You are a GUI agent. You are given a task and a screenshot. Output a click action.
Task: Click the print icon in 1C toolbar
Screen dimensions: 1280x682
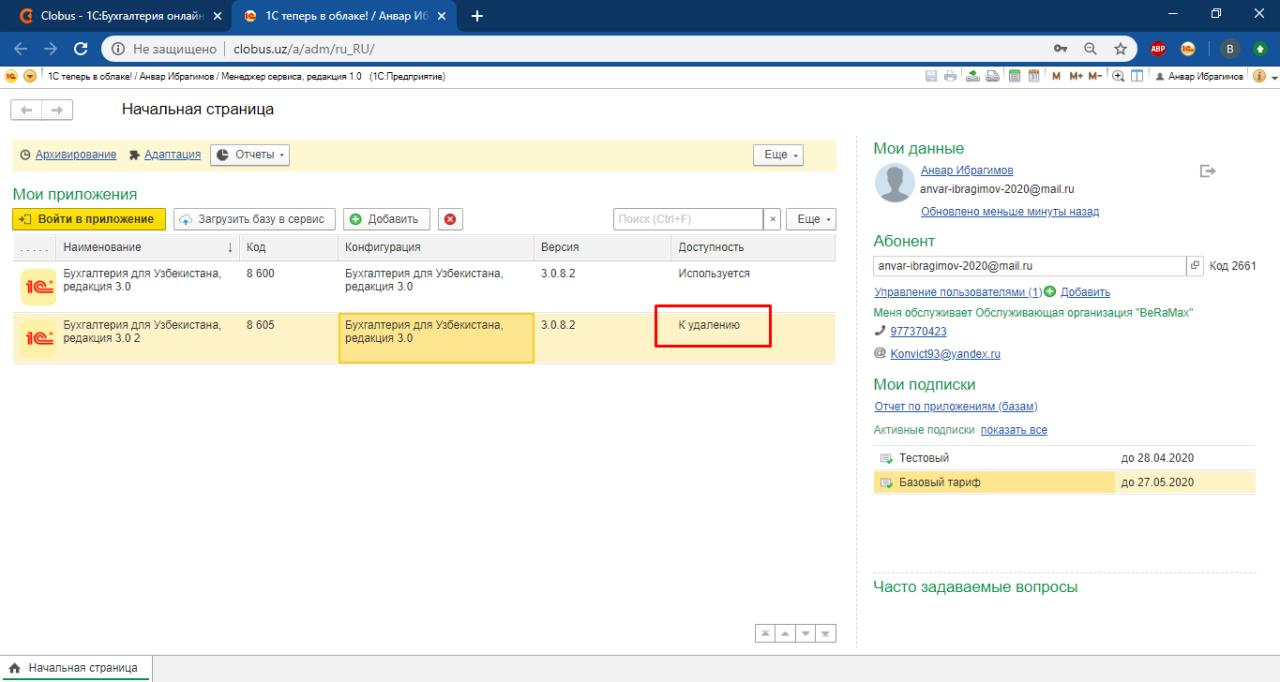point(950,76)
